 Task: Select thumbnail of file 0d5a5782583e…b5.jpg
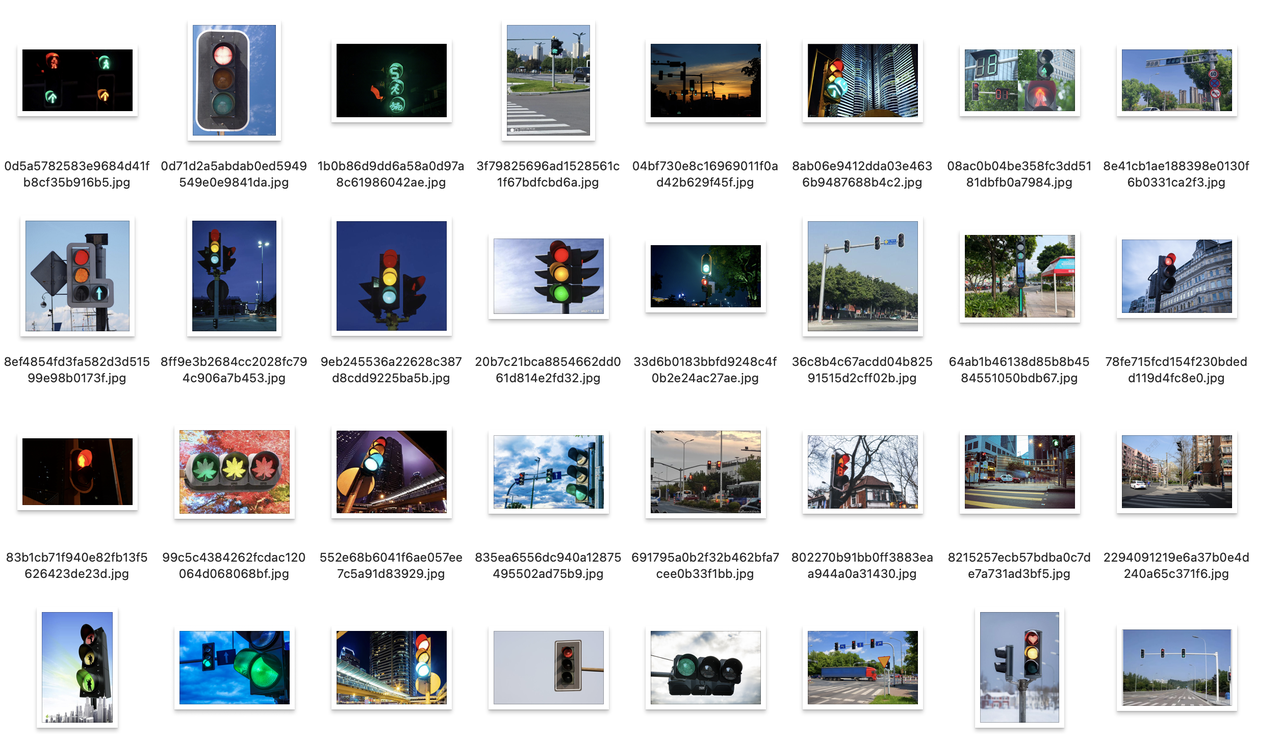(77, 81)
